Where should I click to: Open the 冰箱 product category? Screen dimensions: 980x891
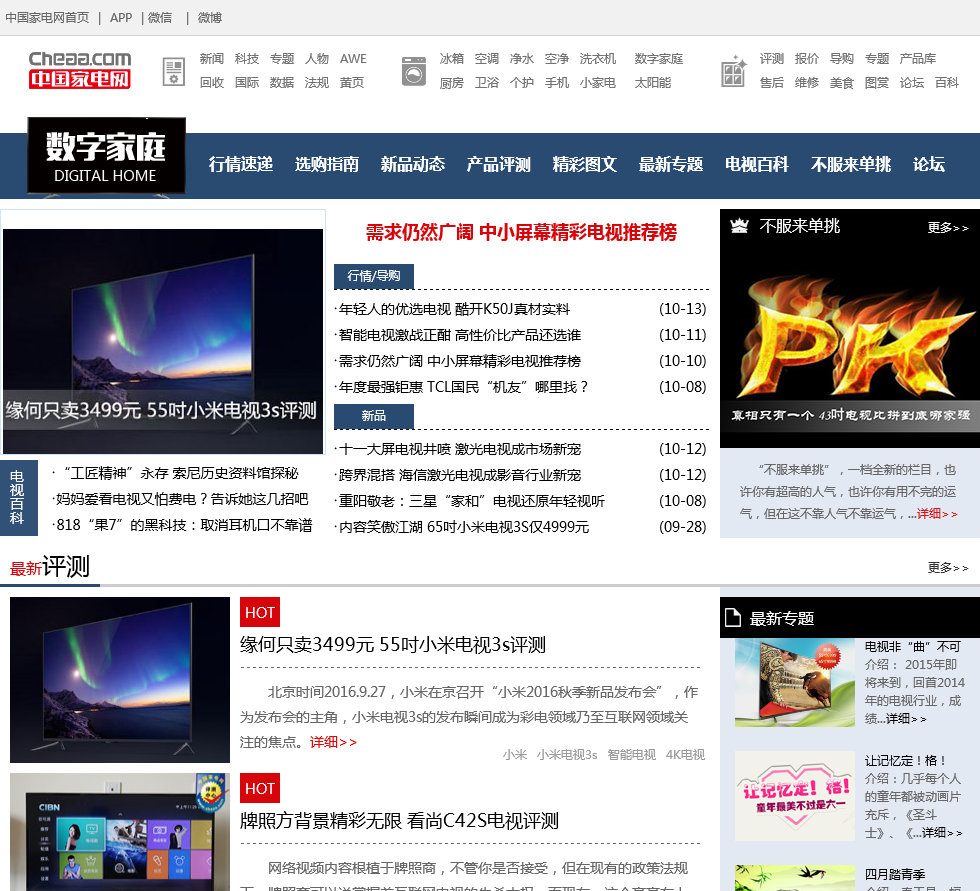click(x=452, y=59)
